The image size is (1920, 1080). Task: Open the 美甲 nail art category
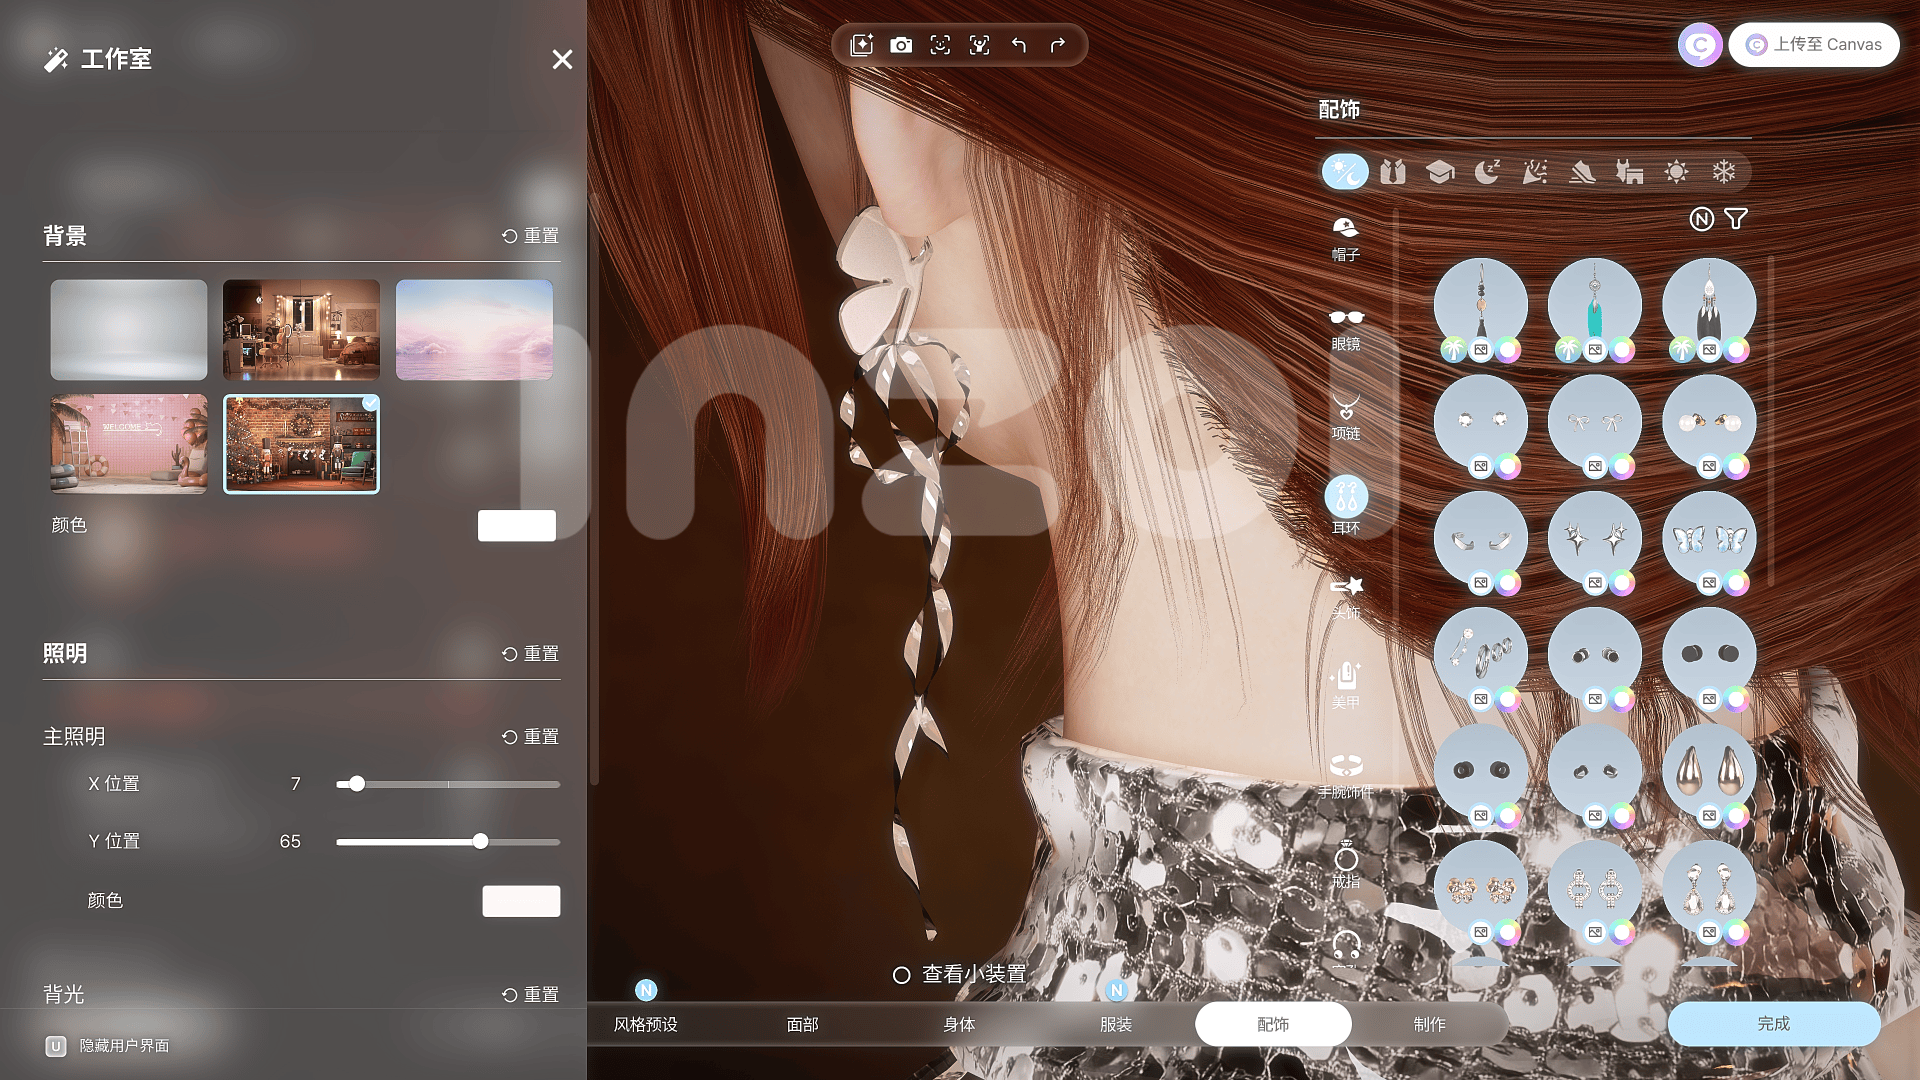pyautogui.click(x=1346, y=686)
